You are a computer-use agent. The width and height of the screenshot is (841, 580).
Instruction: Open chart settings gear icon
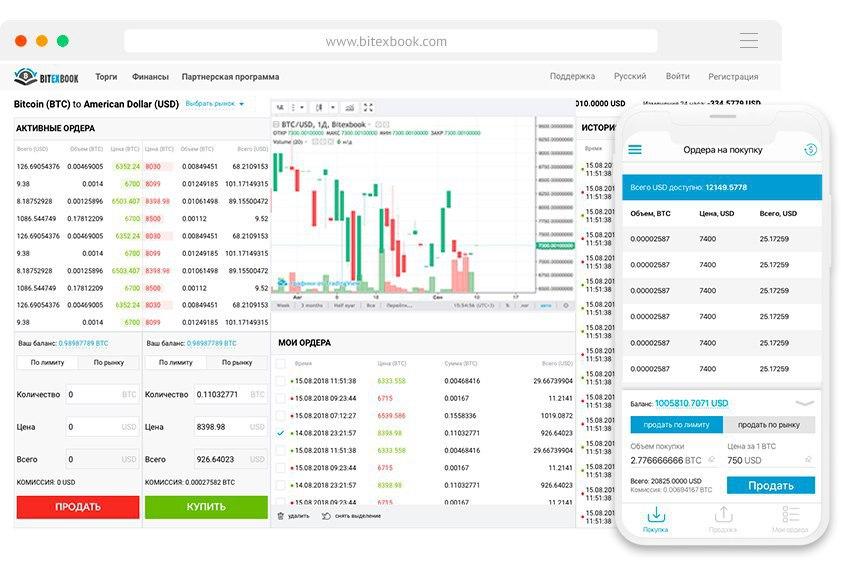(x=566, y=305)
